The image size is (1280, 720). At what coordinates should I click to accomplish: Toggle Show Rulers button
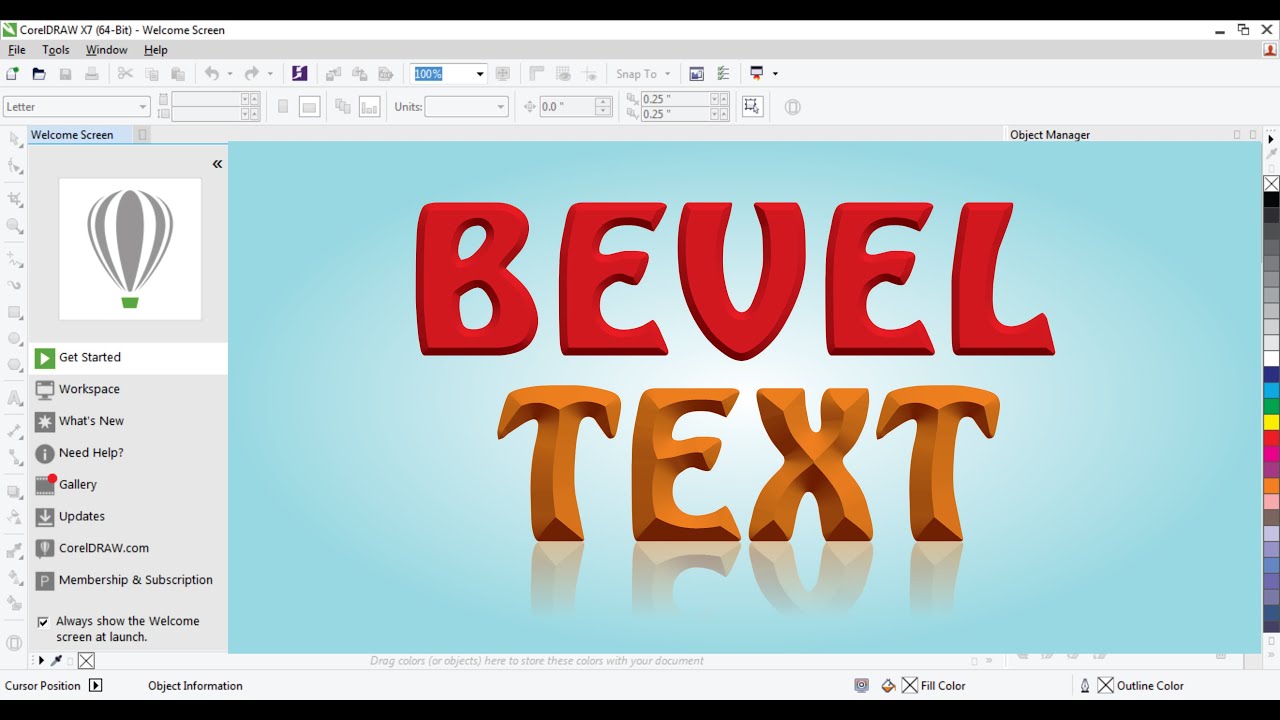[537, 73]
